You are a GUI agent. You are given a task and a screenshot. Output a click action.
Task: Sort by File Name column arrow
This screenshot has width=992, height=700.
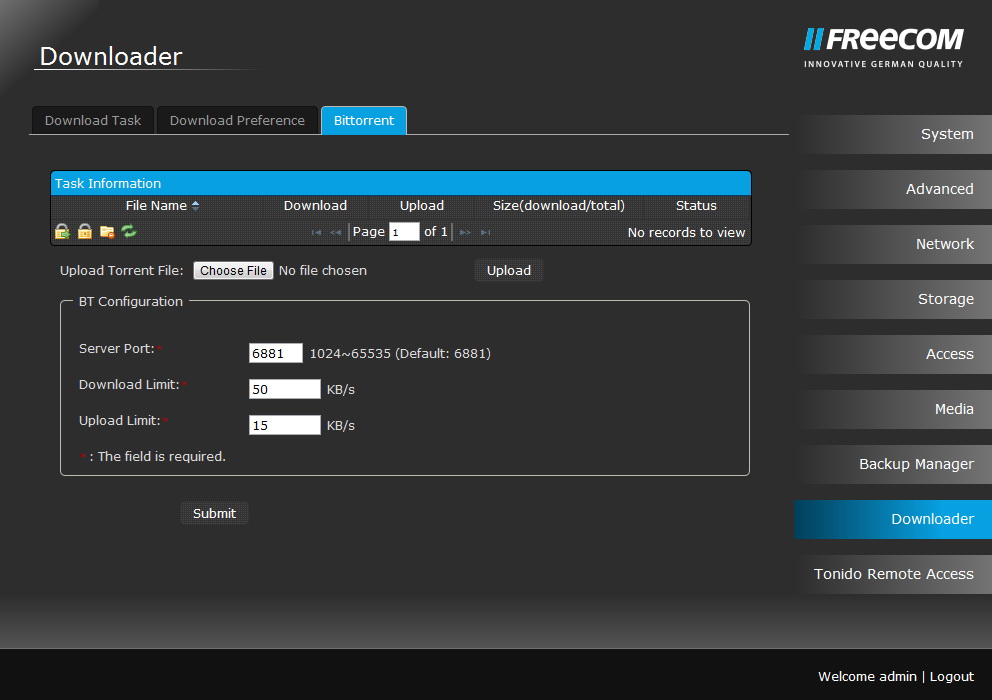click(x=195, y=206)
